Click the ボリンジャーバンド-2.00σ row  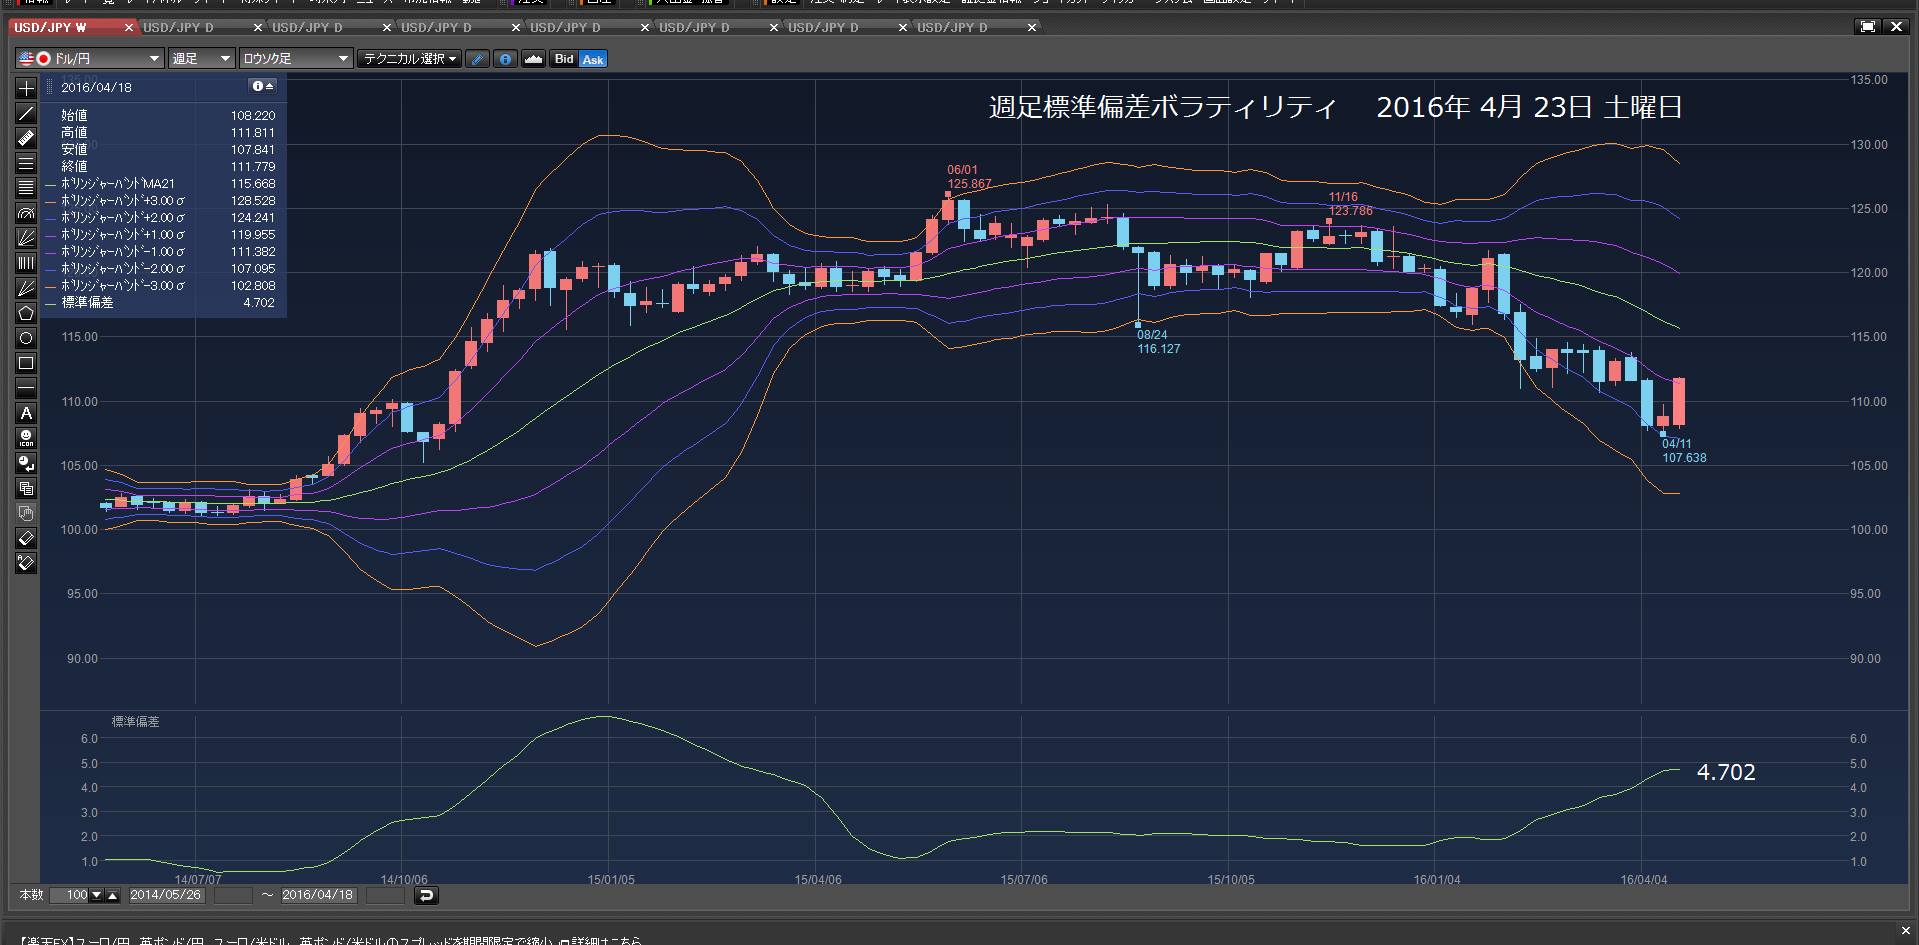tap(160, 269)
